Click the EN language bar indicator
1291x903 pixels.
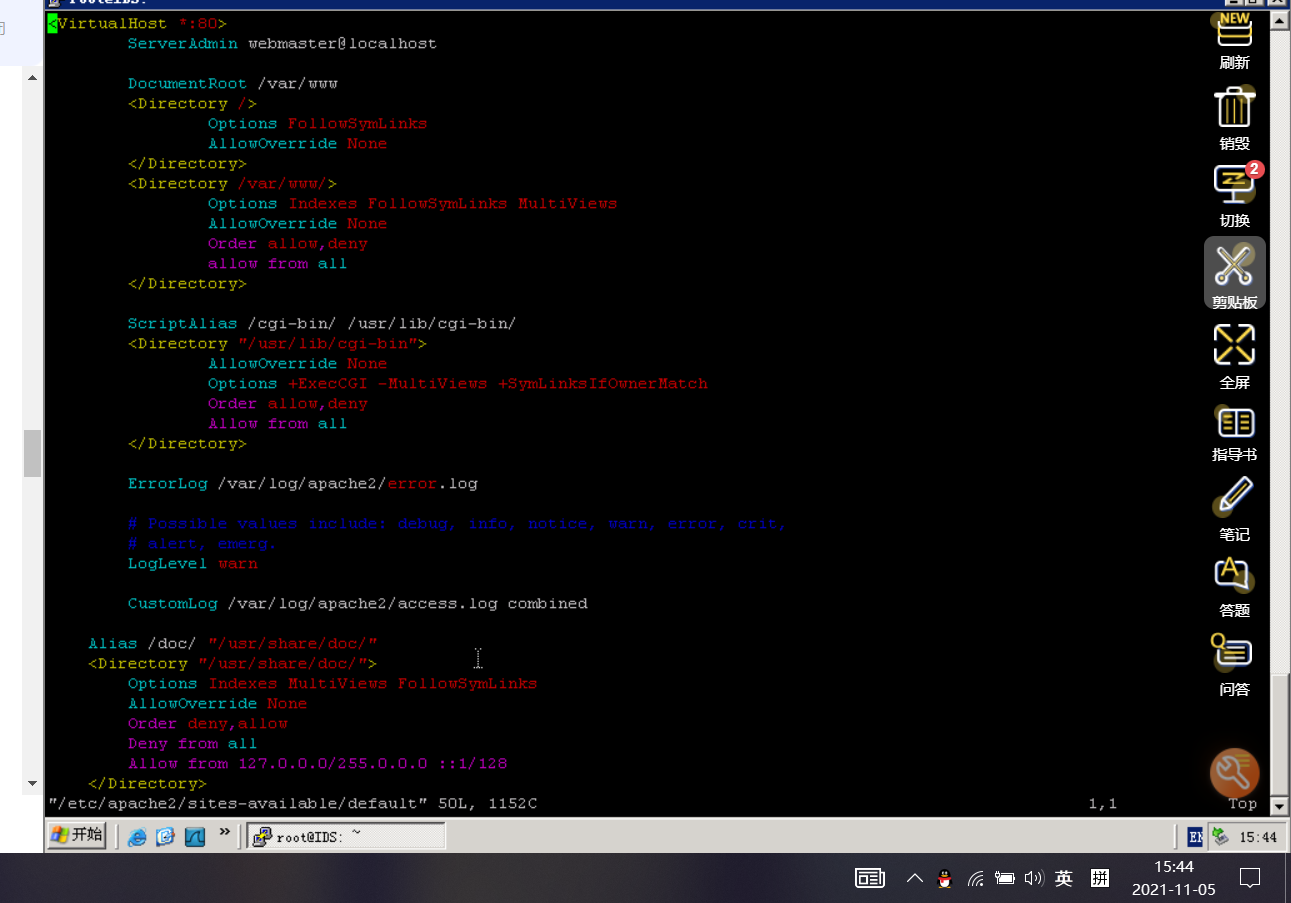click(x=1195, y=836)
